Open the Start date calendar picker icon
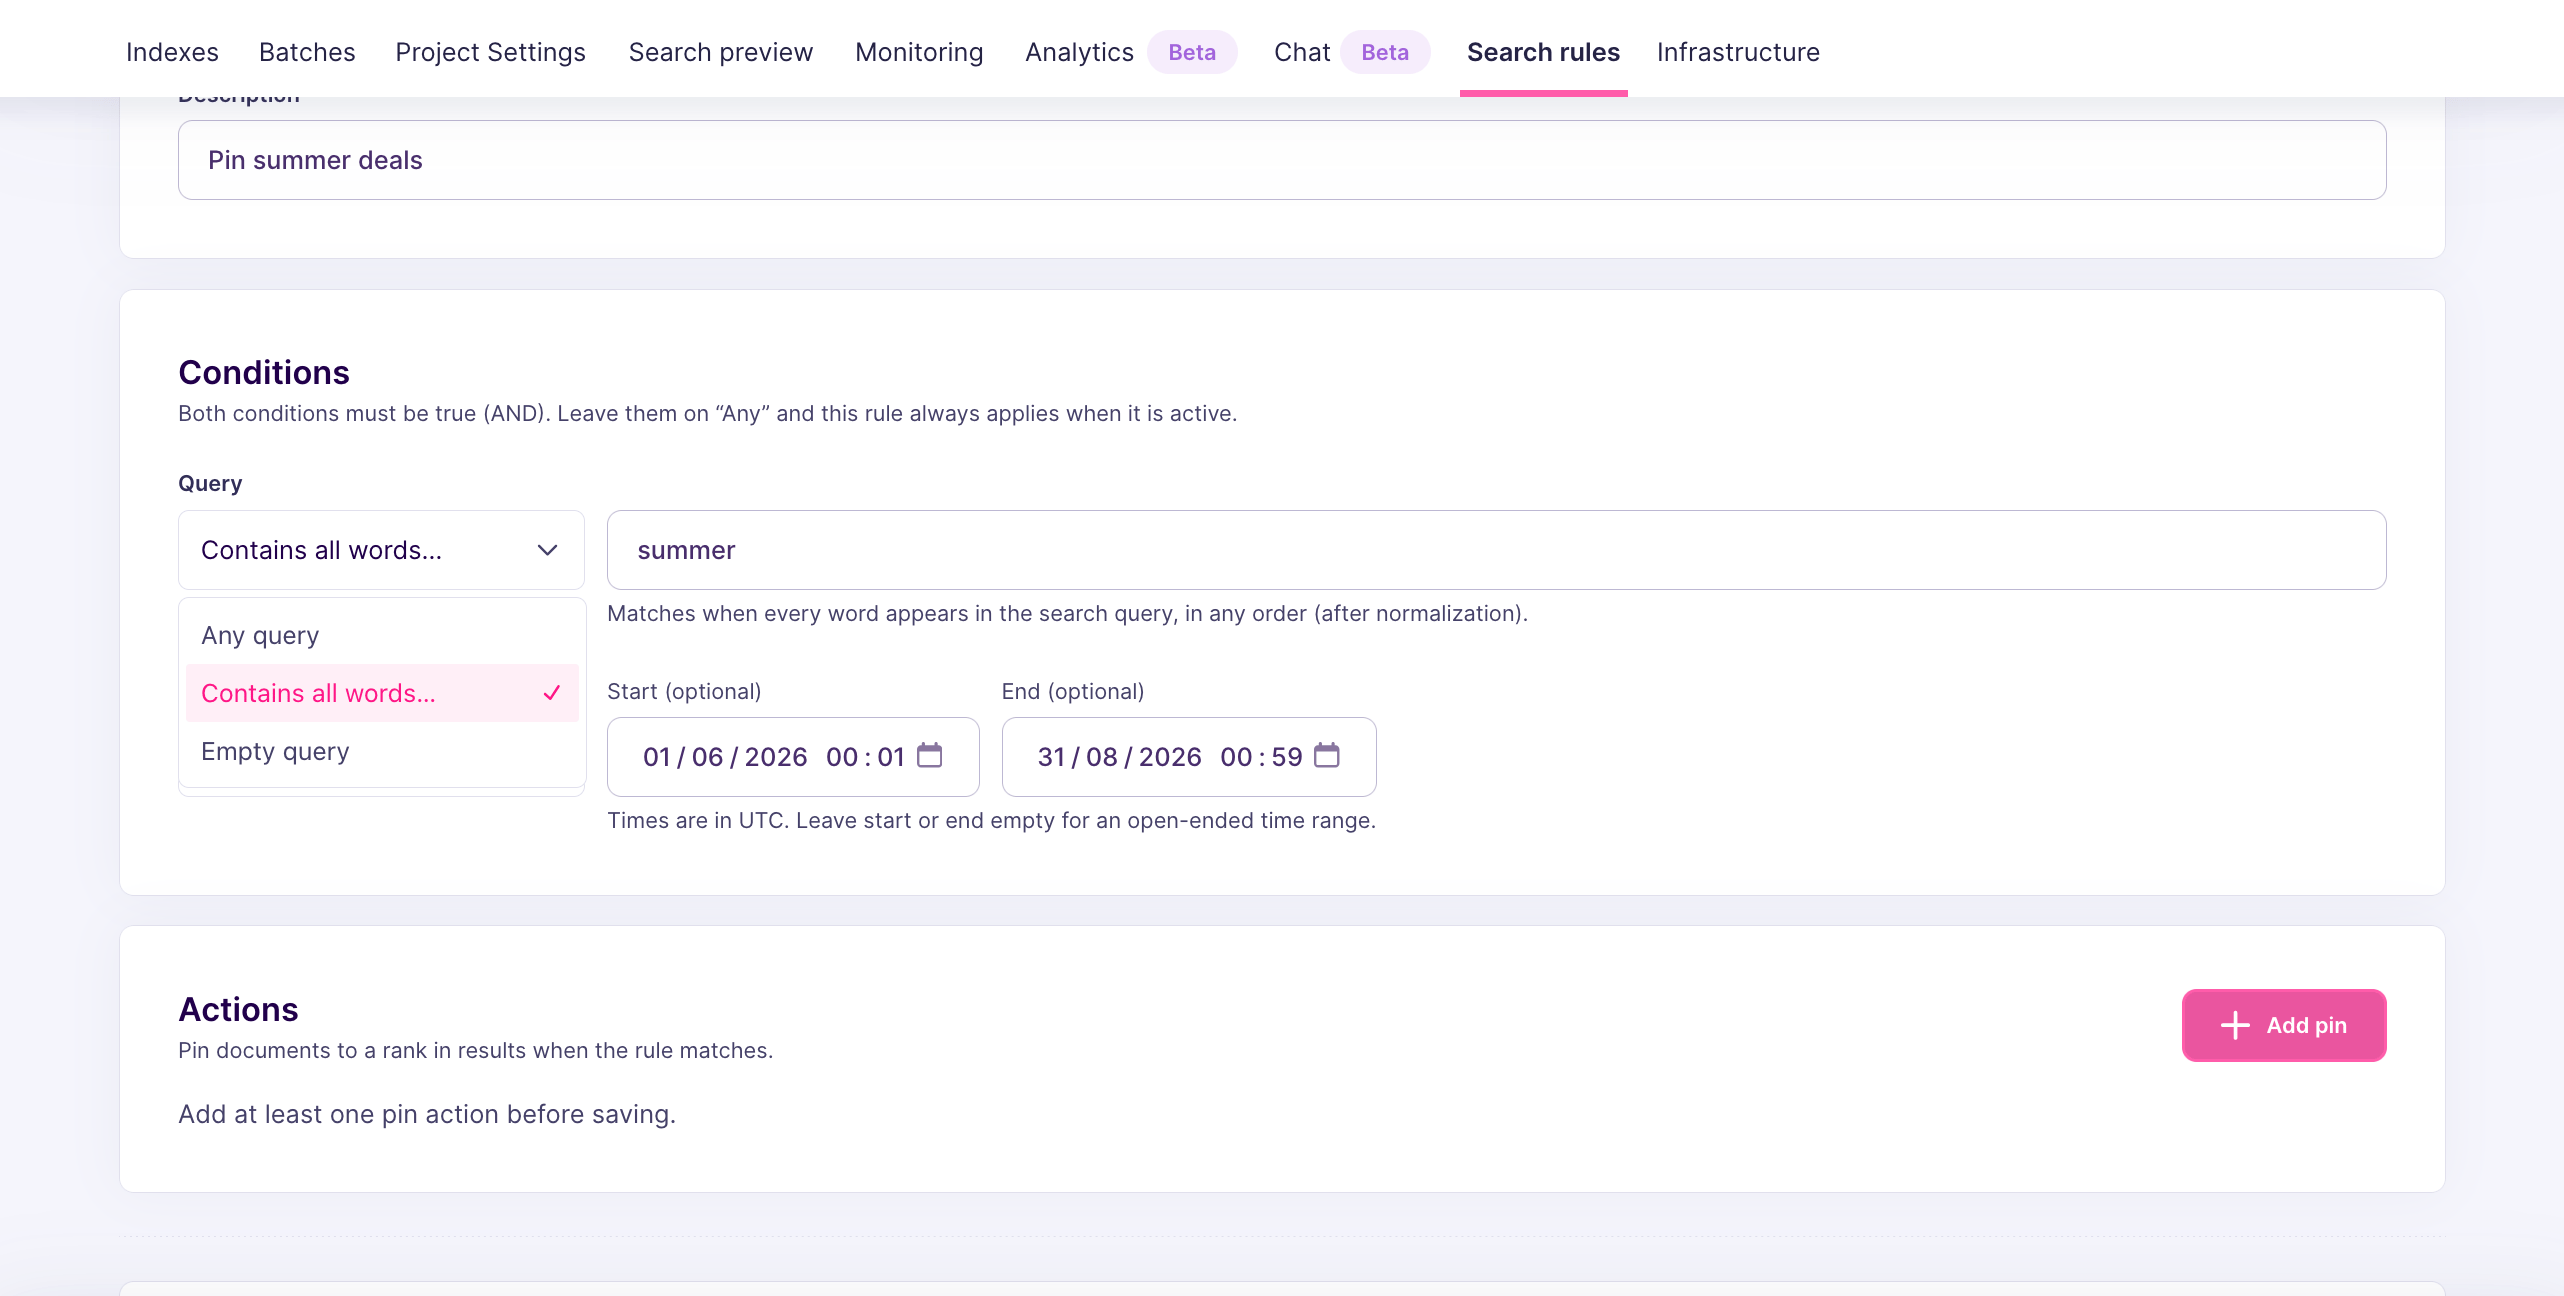 tap(930, 755)
